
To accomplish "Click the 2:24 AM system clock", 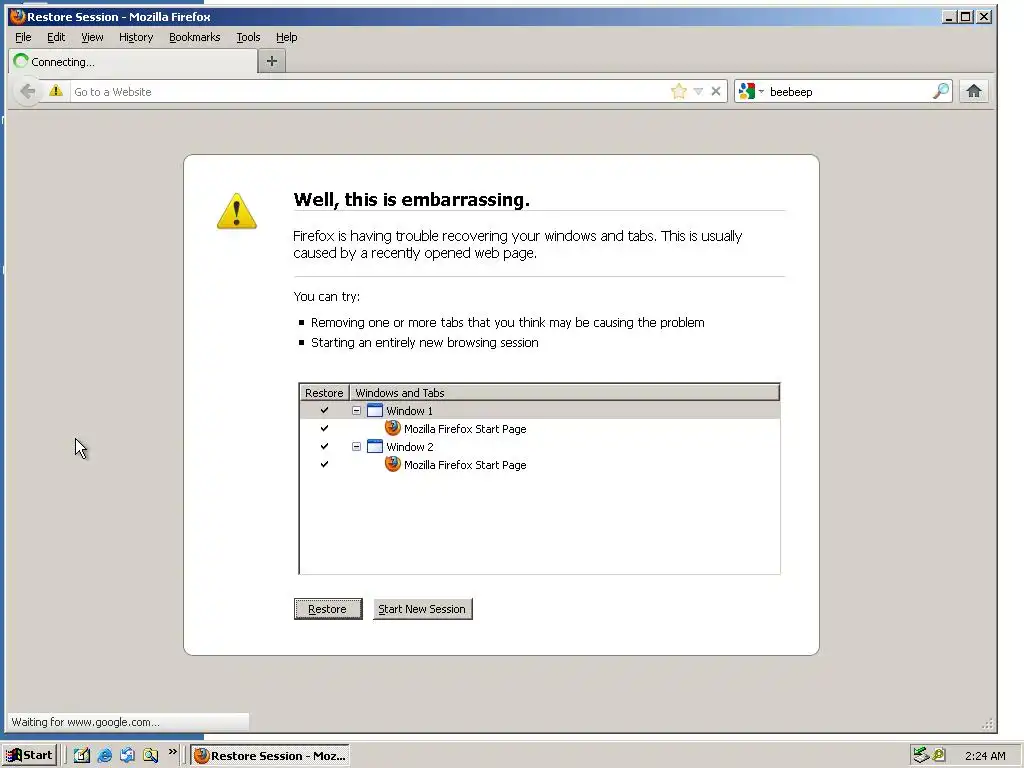I will 985,756.
